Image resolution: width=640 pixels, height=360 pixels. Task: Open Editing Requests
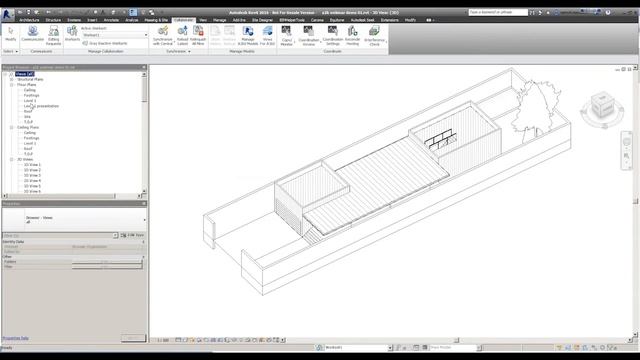(x=53, y=36)
